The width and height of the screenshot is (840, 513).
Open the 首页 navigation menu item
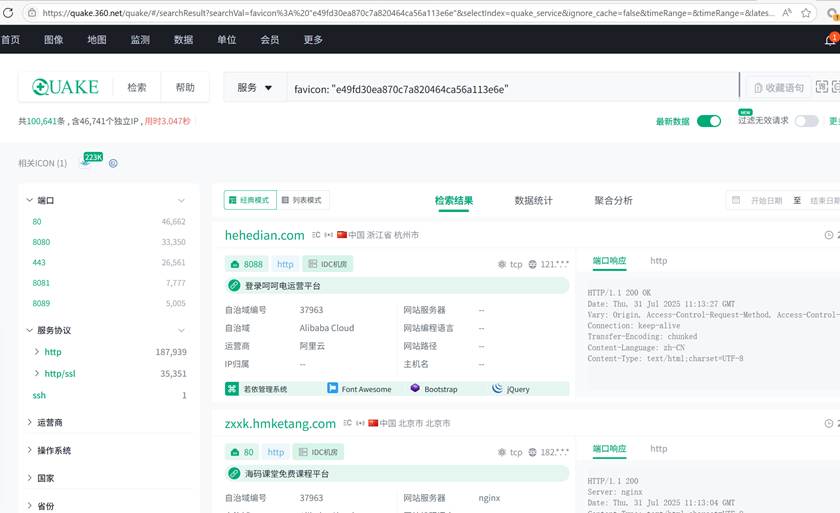(x=10, y=40)
